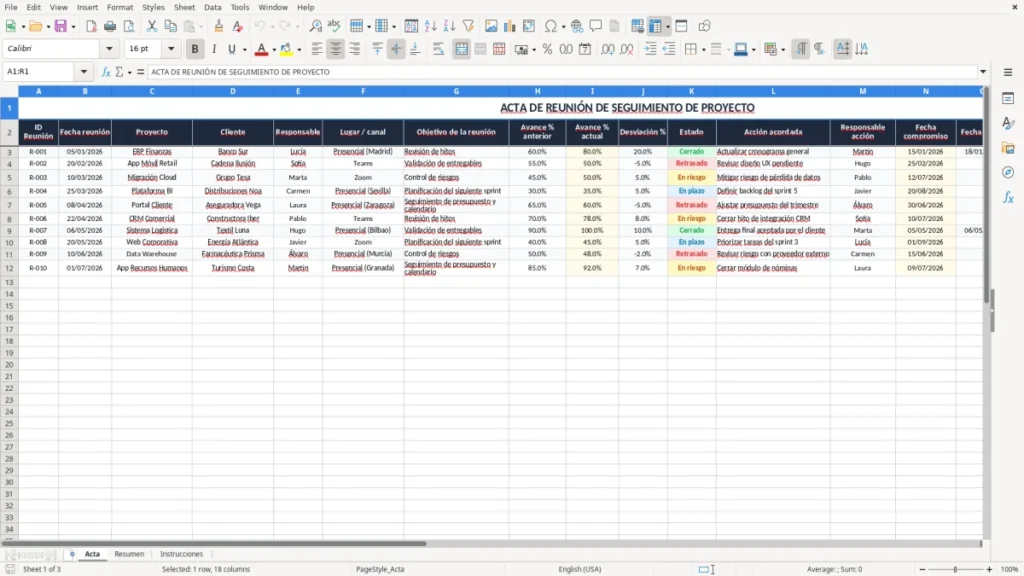
Task: Expand the formula bar
Action: pos(983,72)
